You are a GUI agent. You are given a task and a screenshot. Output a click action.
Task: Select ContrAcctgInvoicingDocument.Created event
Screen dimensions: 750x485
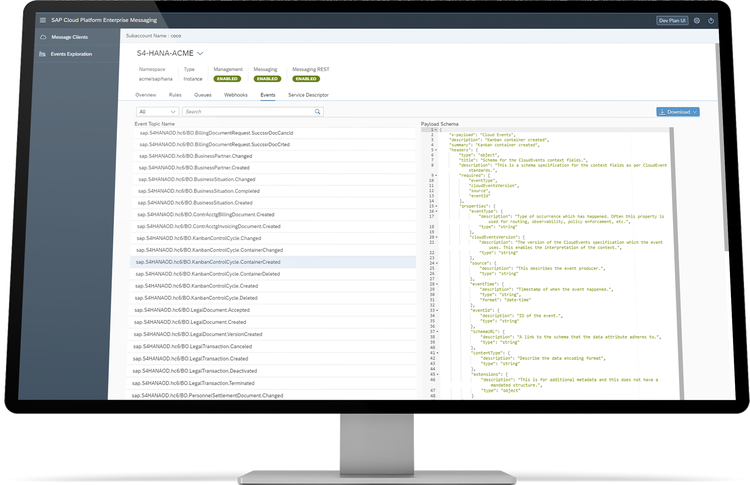point(273,226)
